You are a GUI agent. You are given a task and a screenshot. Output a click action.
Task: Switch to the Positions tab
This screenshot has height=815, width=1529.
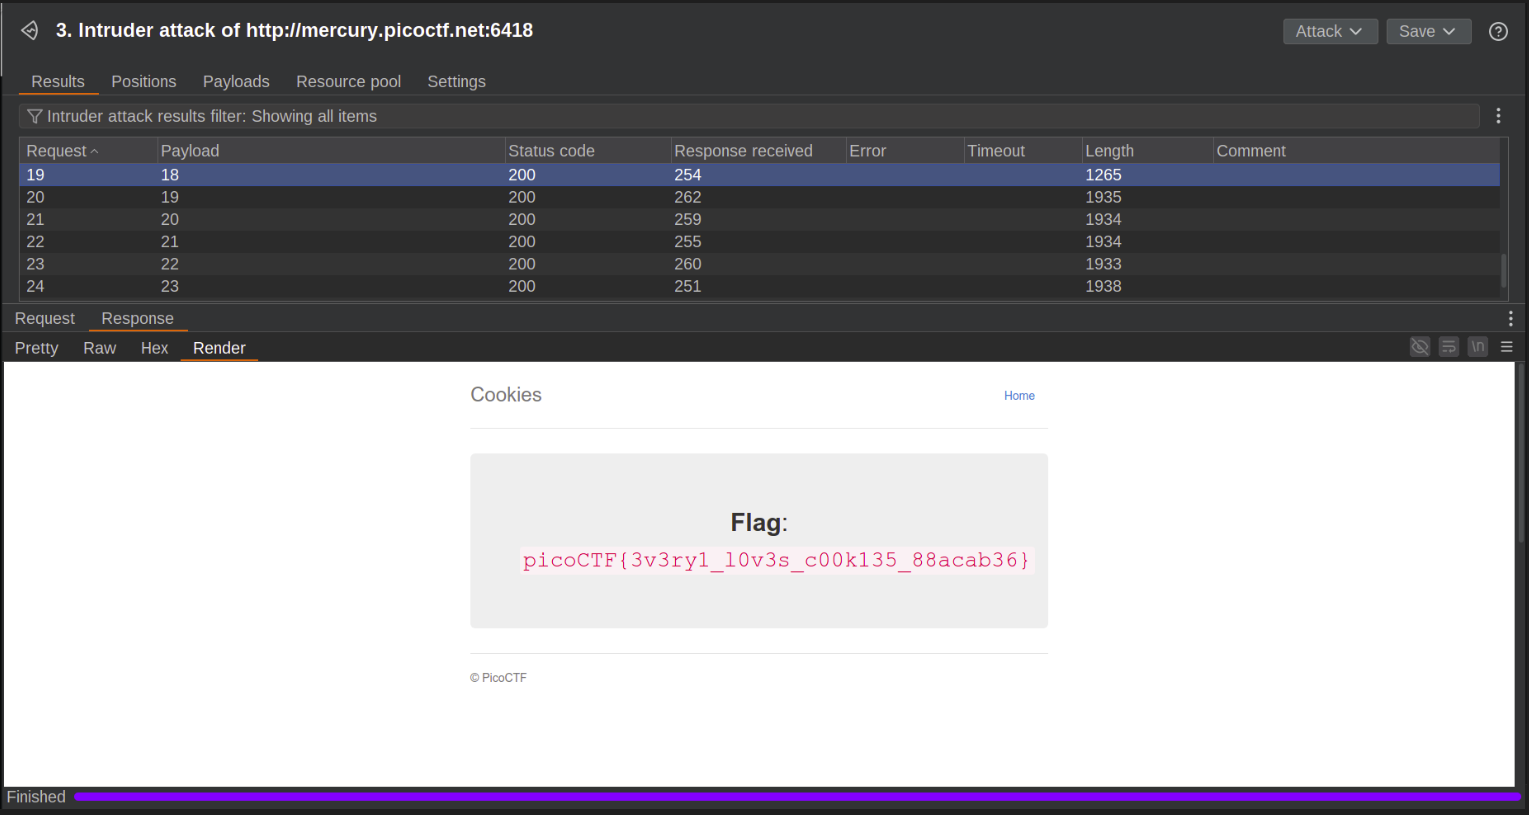[144, 81]
